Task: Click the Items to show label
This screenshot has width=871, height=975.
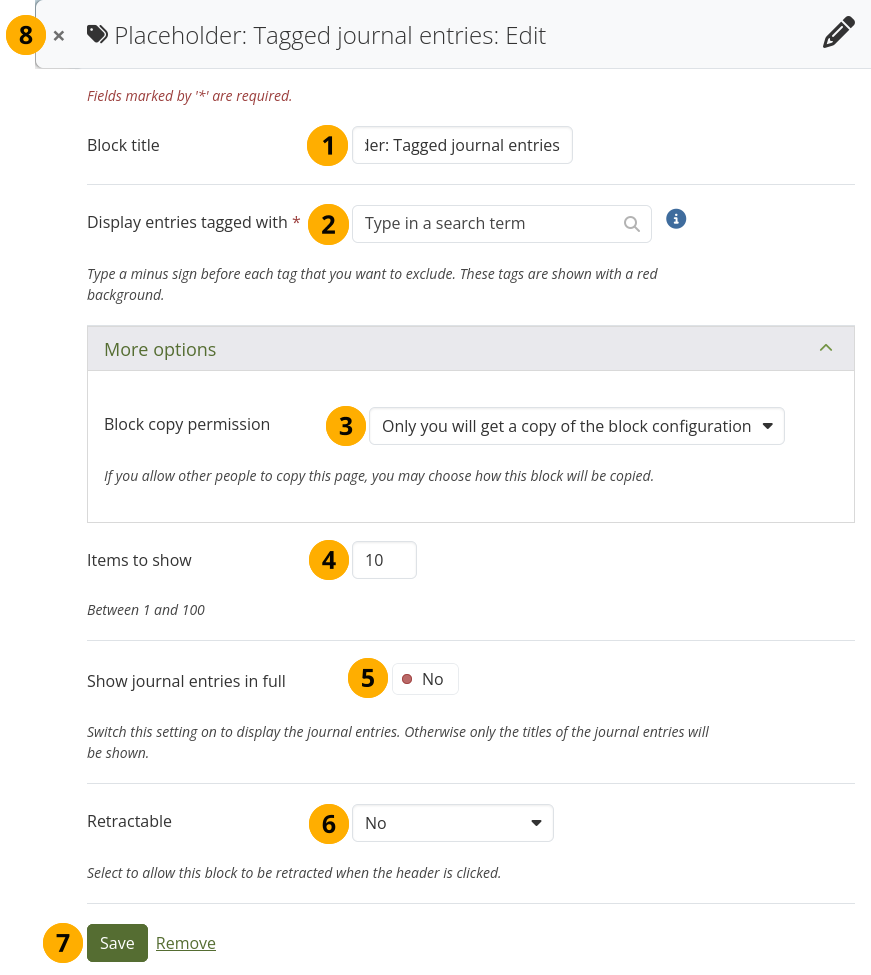Action: tap(139, 560)
